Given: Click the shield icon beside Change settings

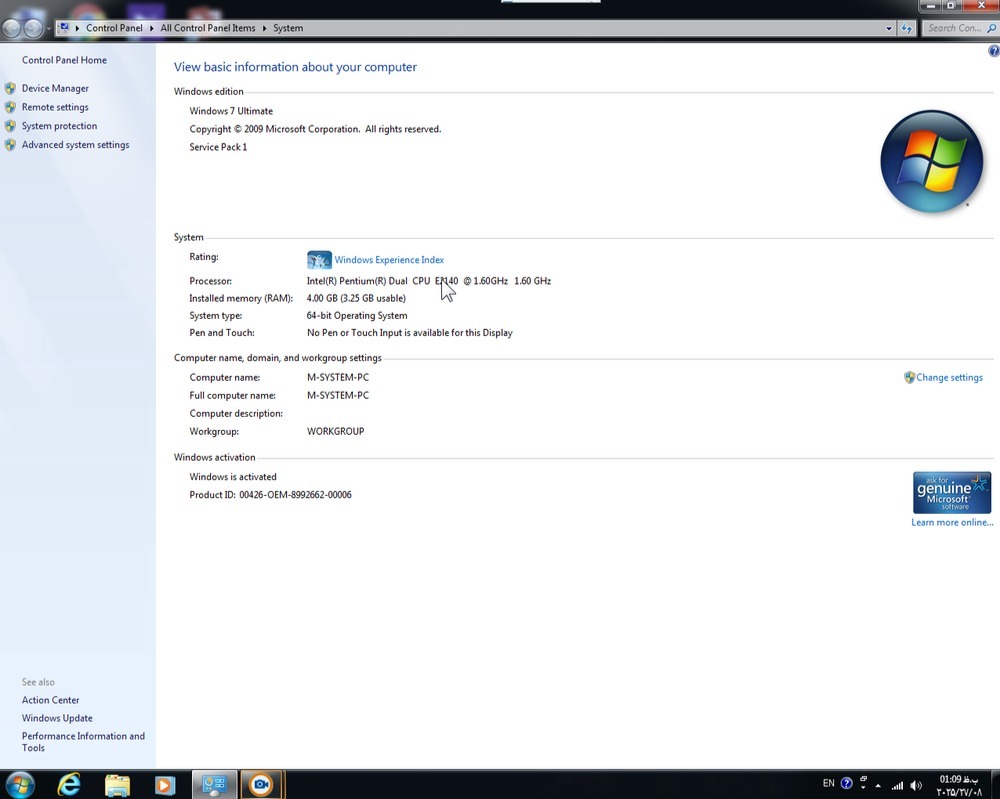Looking at the screenshot, I should tap(909, 378).
